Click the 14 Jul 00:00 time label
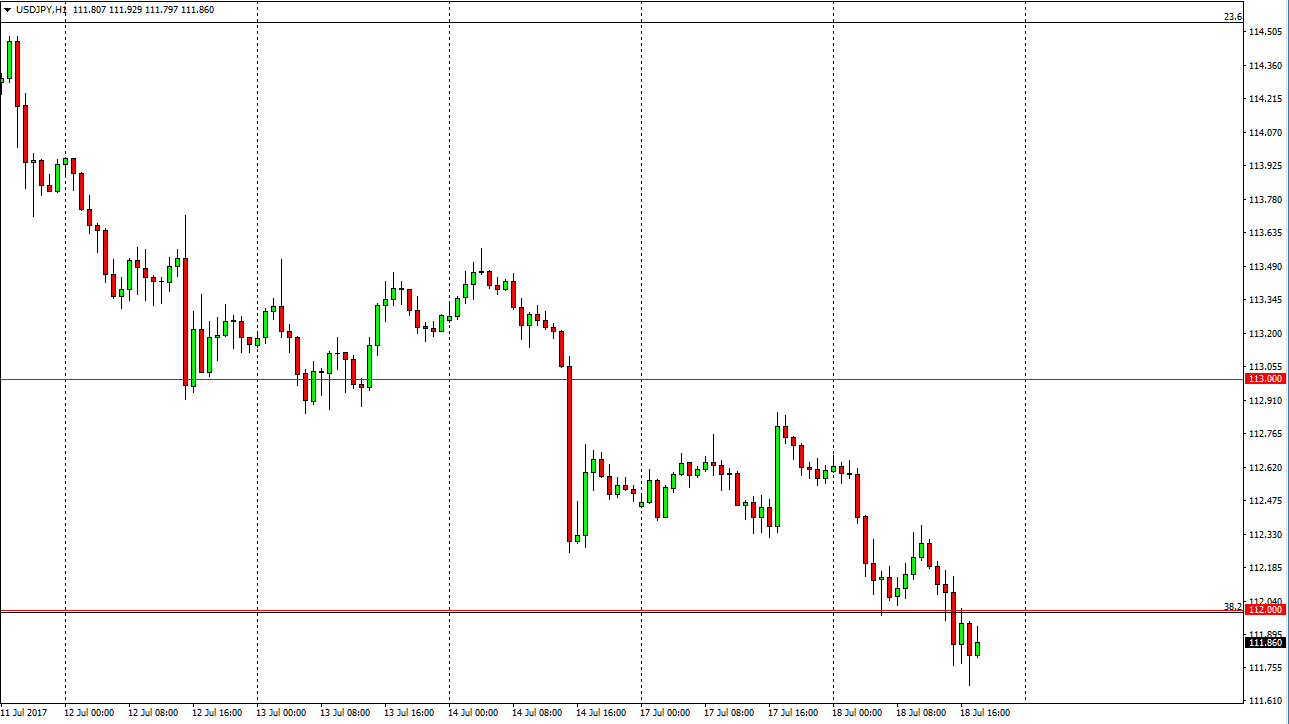The image size is (1289, 724). 473,713
